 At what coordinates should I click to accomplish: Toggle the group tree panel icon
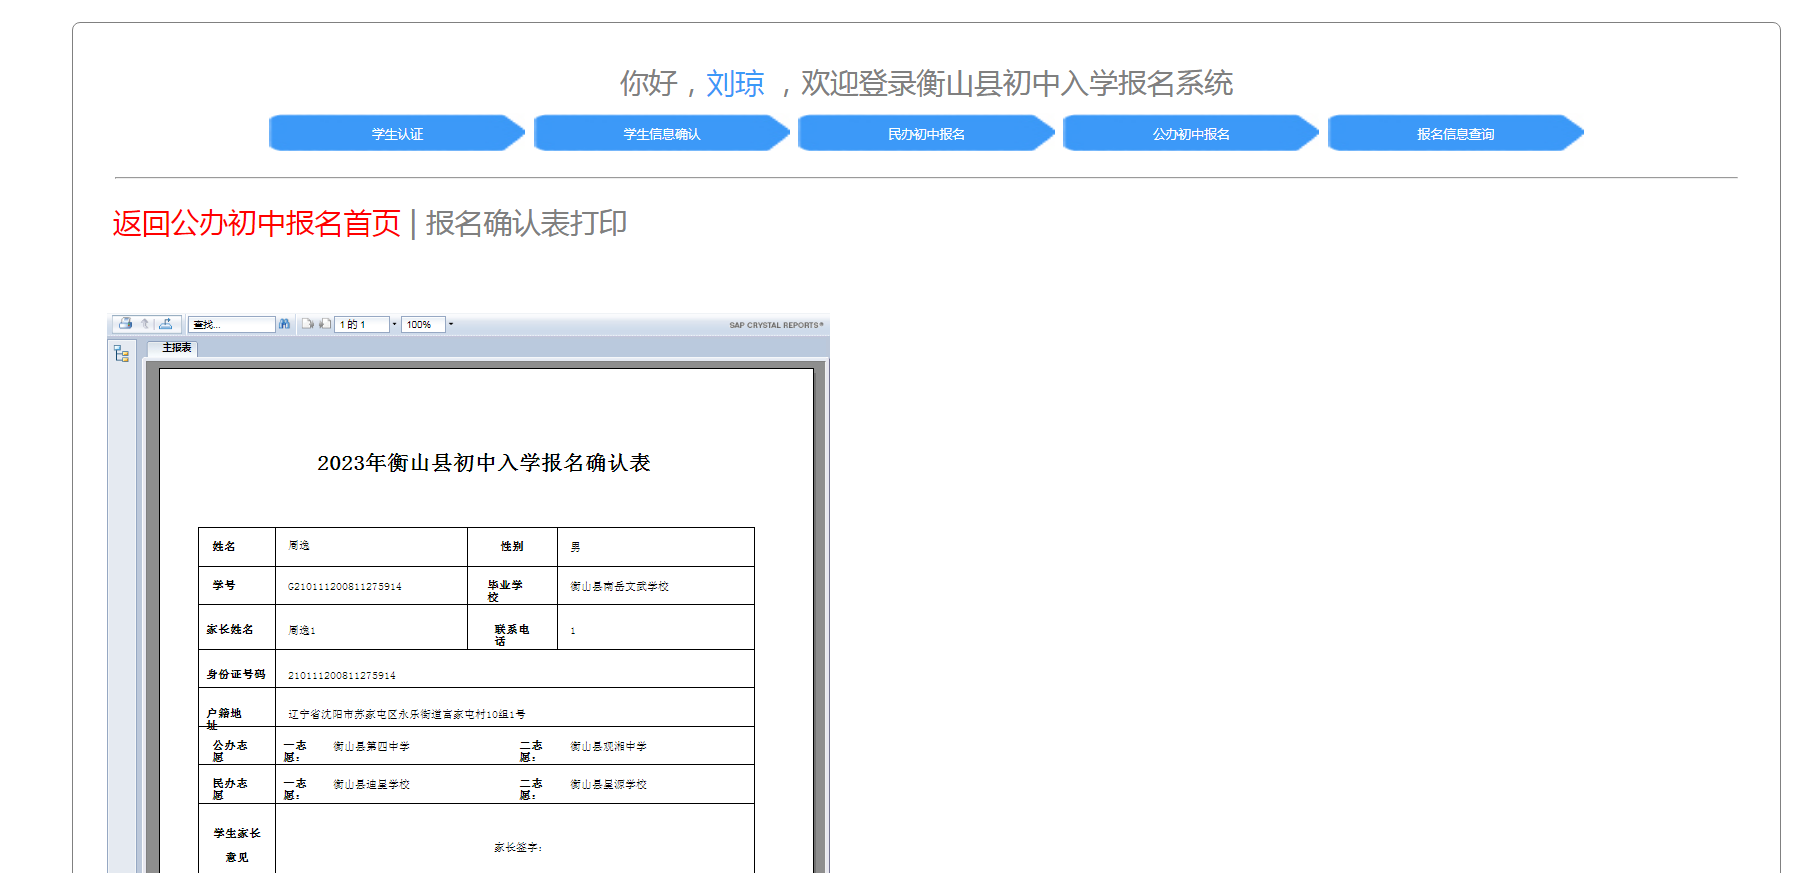tap(121, 354)
